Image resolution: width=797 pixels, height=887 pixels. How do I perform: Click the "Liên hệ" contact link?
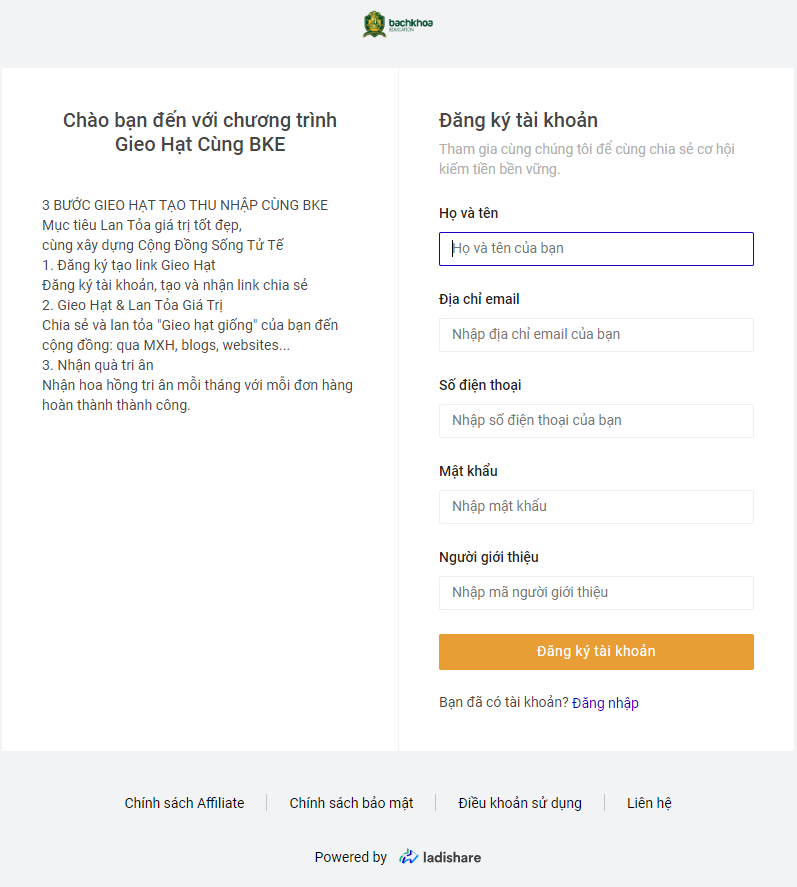point(649,803)
